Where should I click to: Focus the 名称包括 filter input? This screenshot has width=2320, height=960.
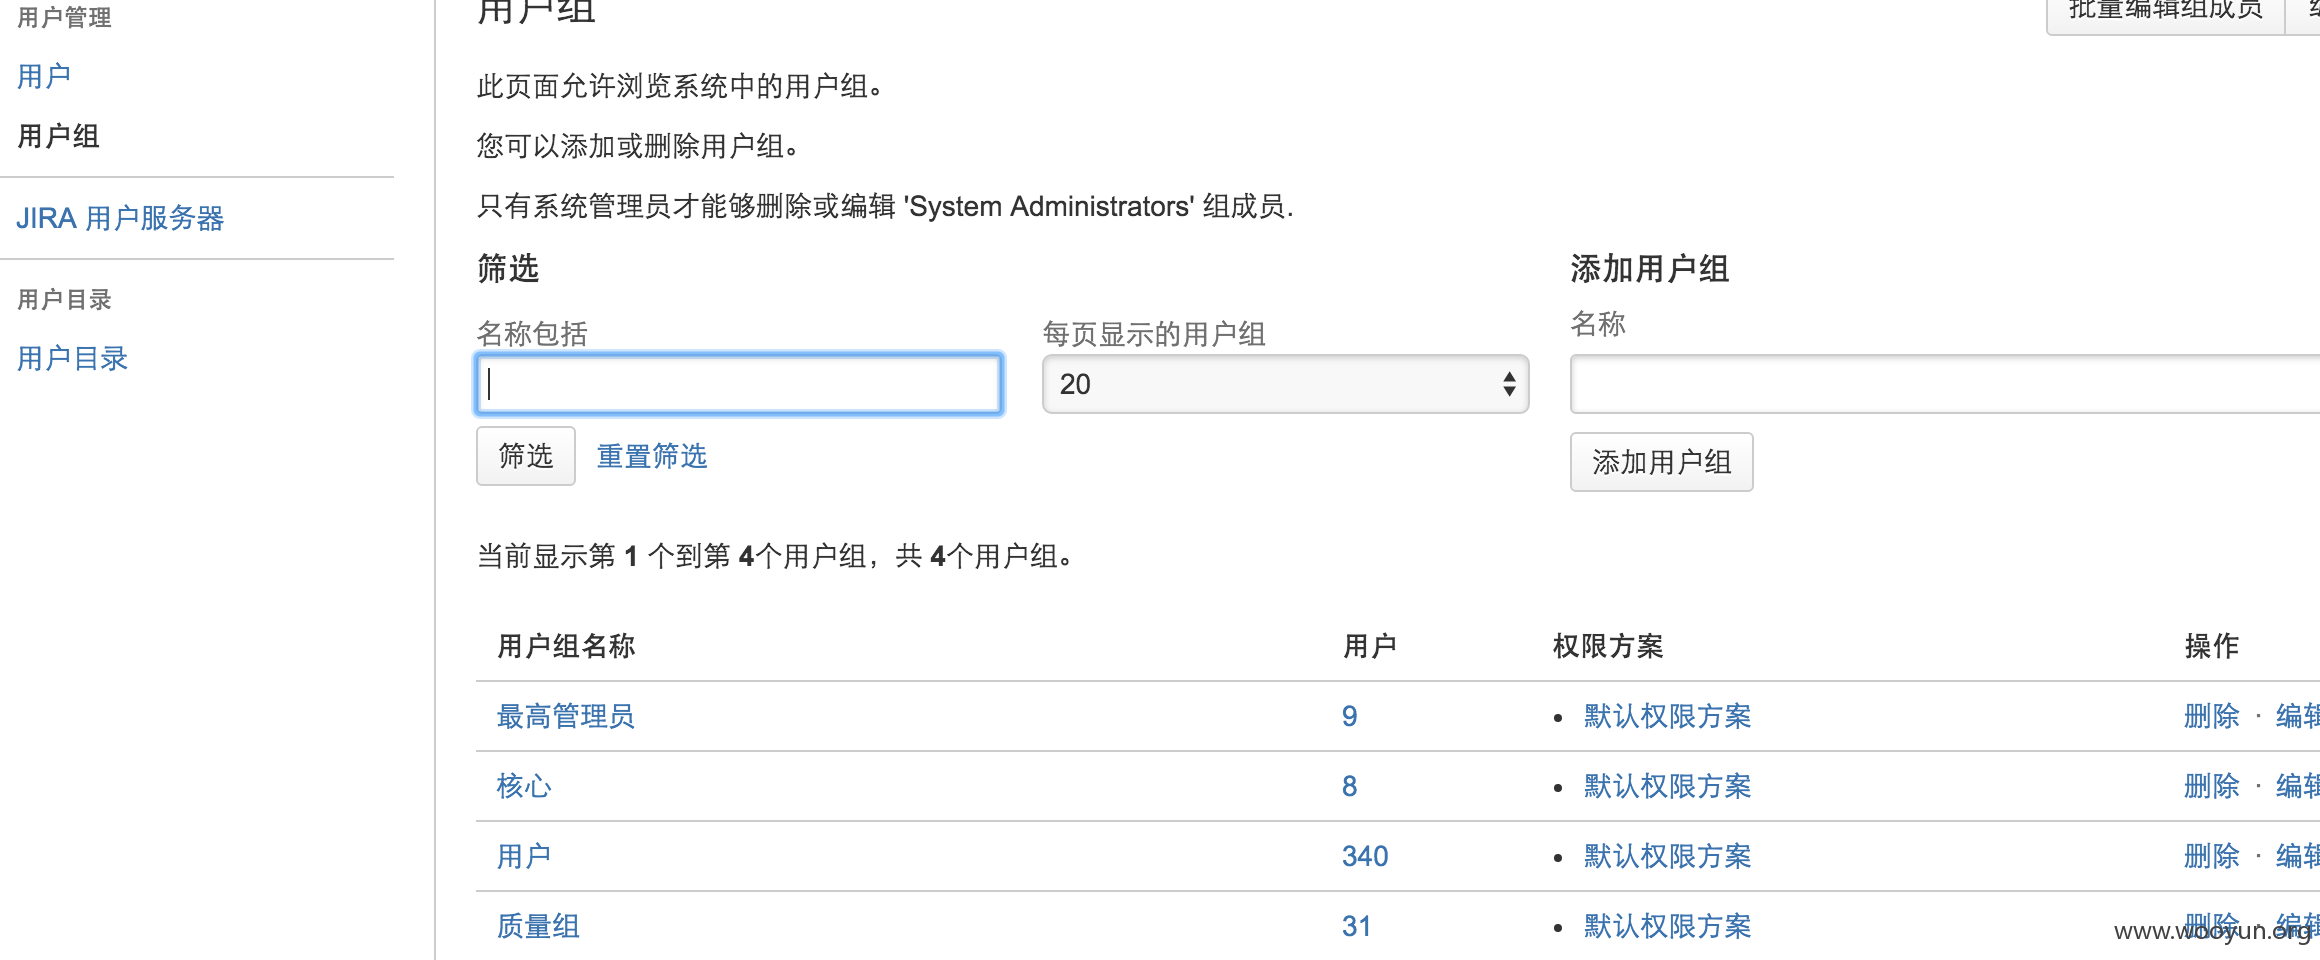pyautogui.click(x=739, y=384)
